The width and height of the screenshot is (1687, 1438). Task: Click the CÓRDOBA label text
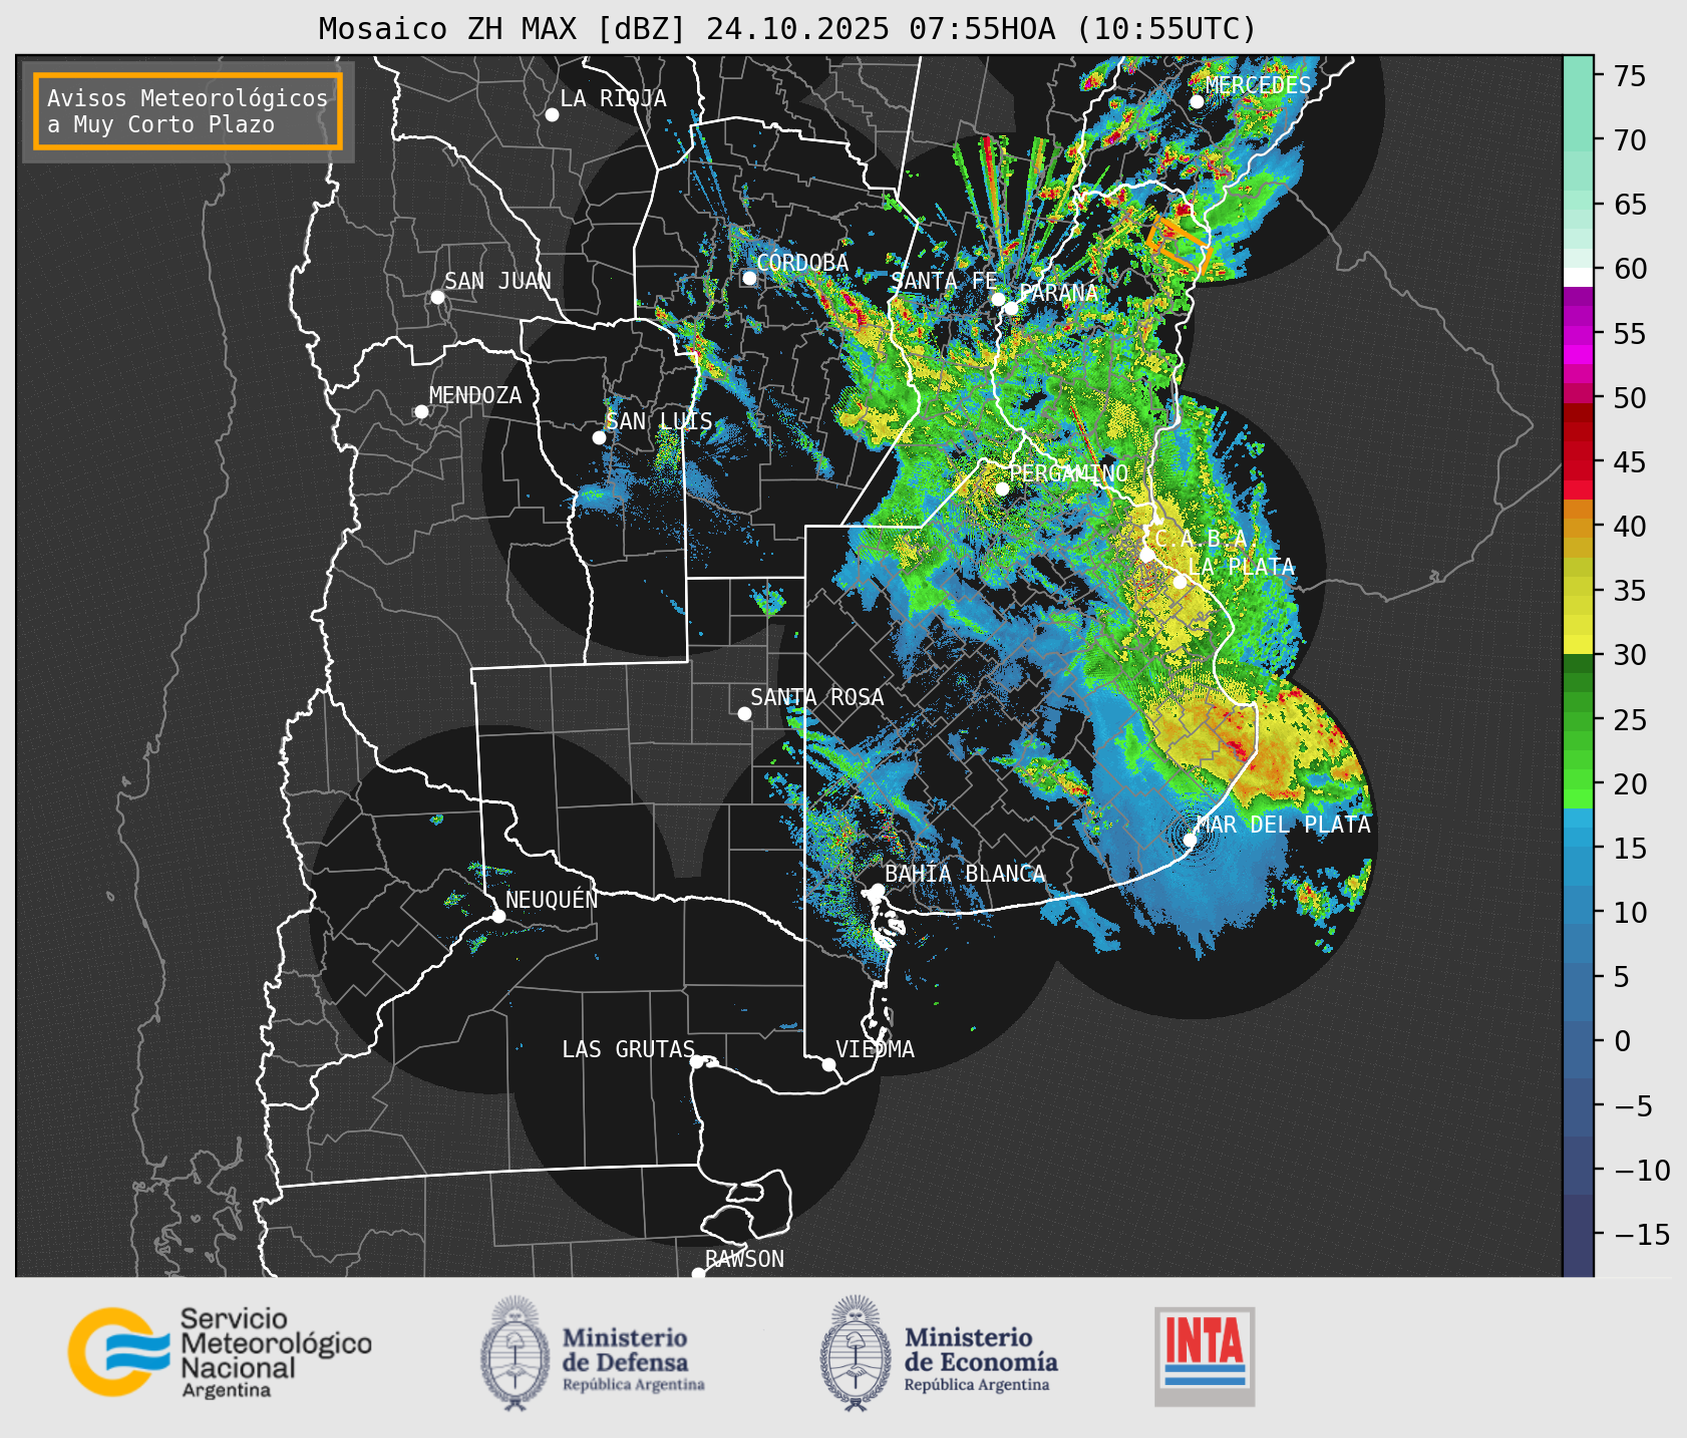802,262
